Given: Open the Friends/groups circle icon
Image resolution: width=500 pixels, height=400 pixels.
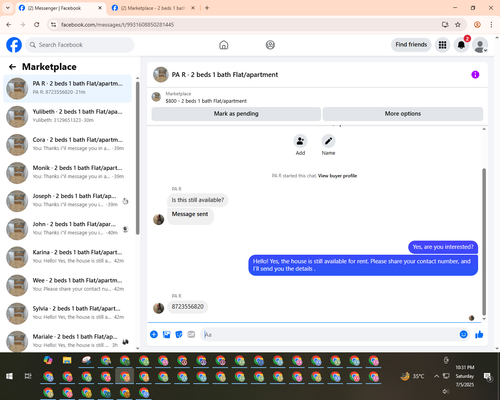Looking at the screenshot, I should tap(270, 45).
